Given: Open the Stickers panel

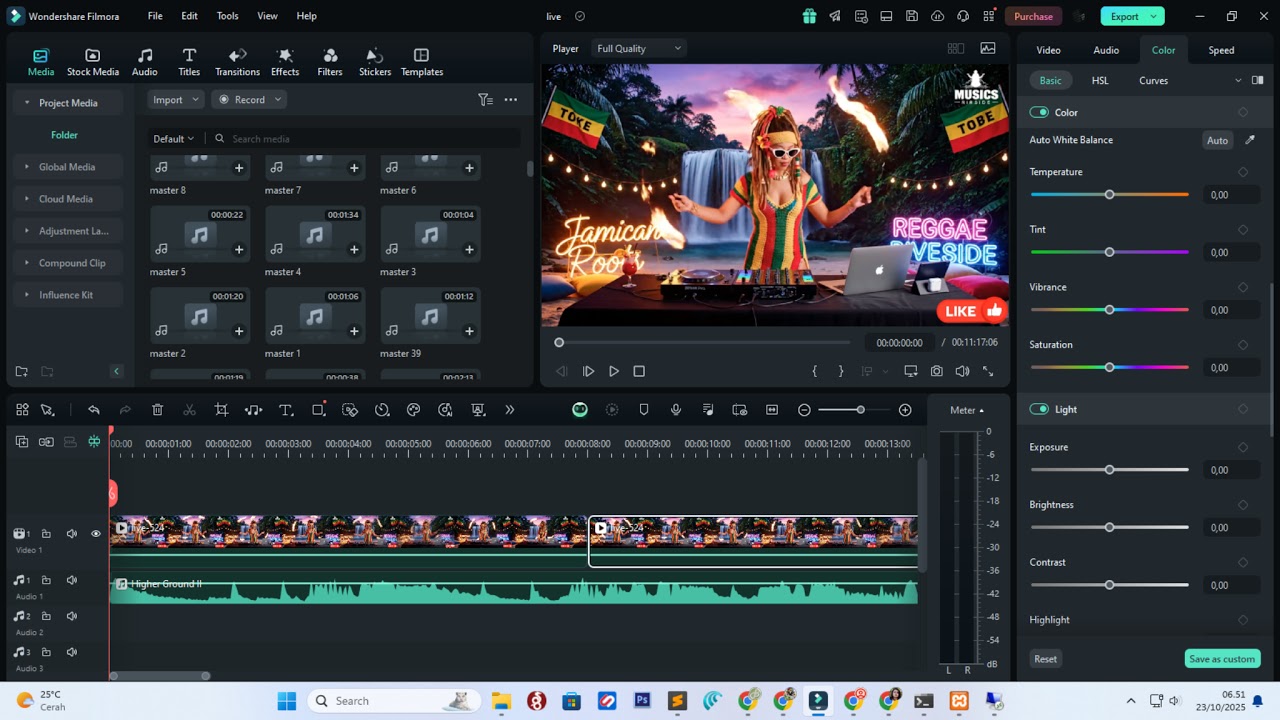Looking at the screenshot, I should click(x=375, y=61).
